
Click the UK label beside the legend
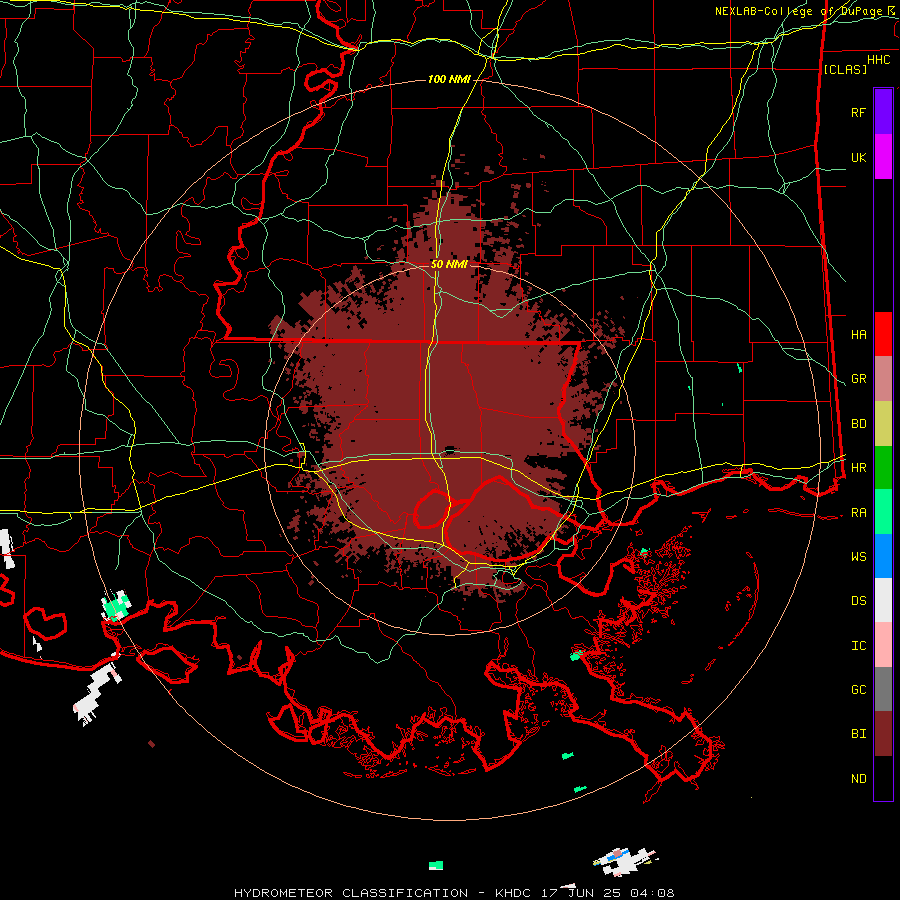pyautogui.click(x=858, y=157)
